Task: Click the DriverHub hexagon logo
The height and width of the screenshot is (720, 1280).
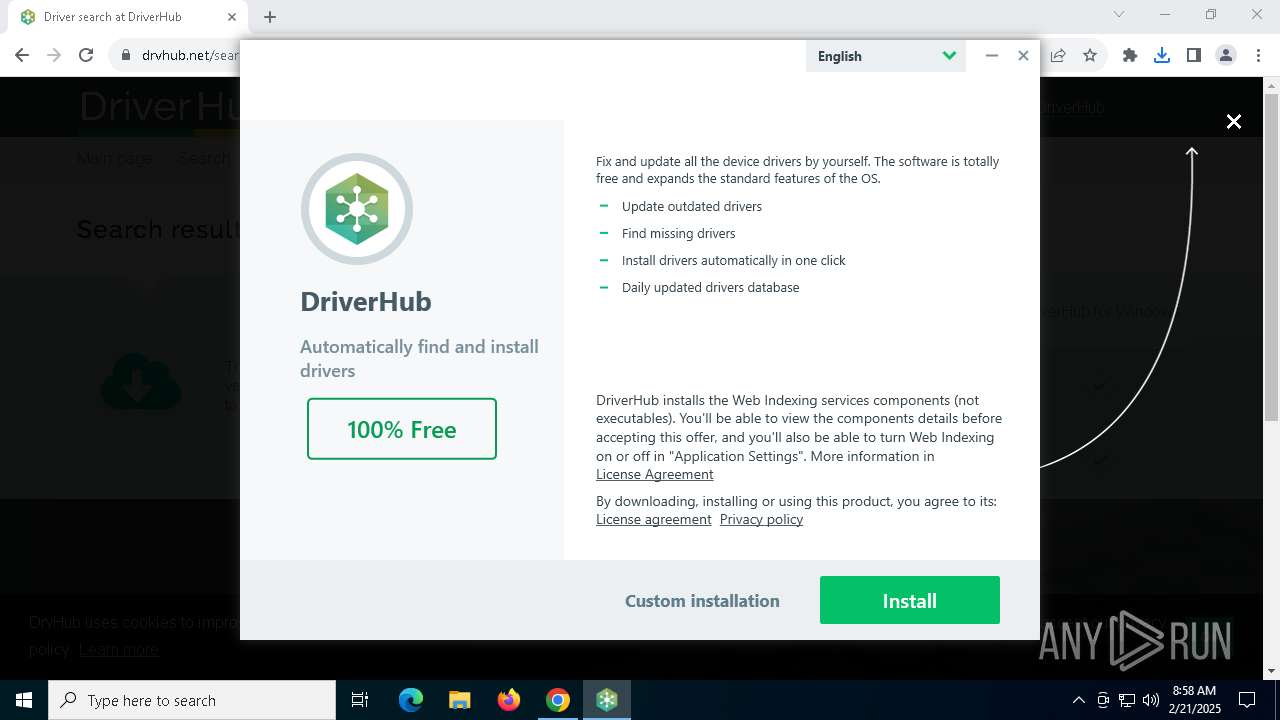Action: coord(357,209)
